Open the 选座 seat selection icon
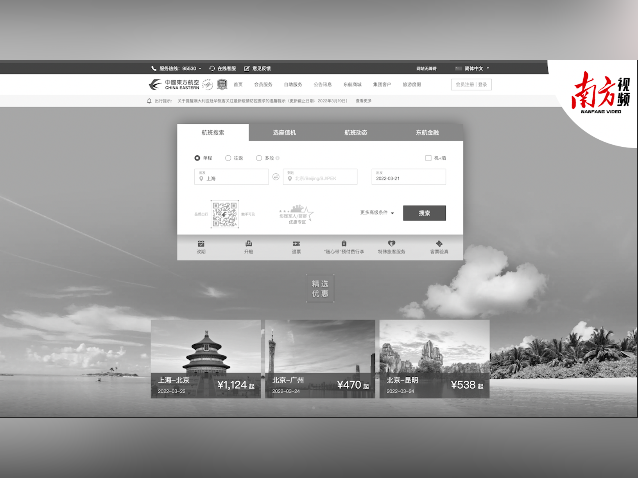This screenshot has width=638, height=478. [x=201, y=245]
